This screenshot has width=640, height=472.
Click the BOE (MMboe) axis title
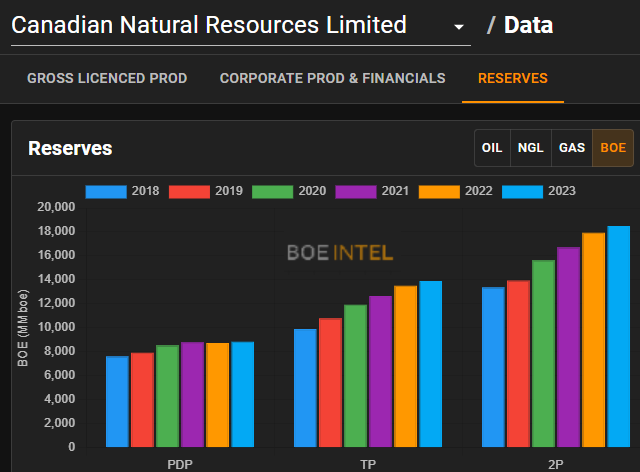click(23, 328)
